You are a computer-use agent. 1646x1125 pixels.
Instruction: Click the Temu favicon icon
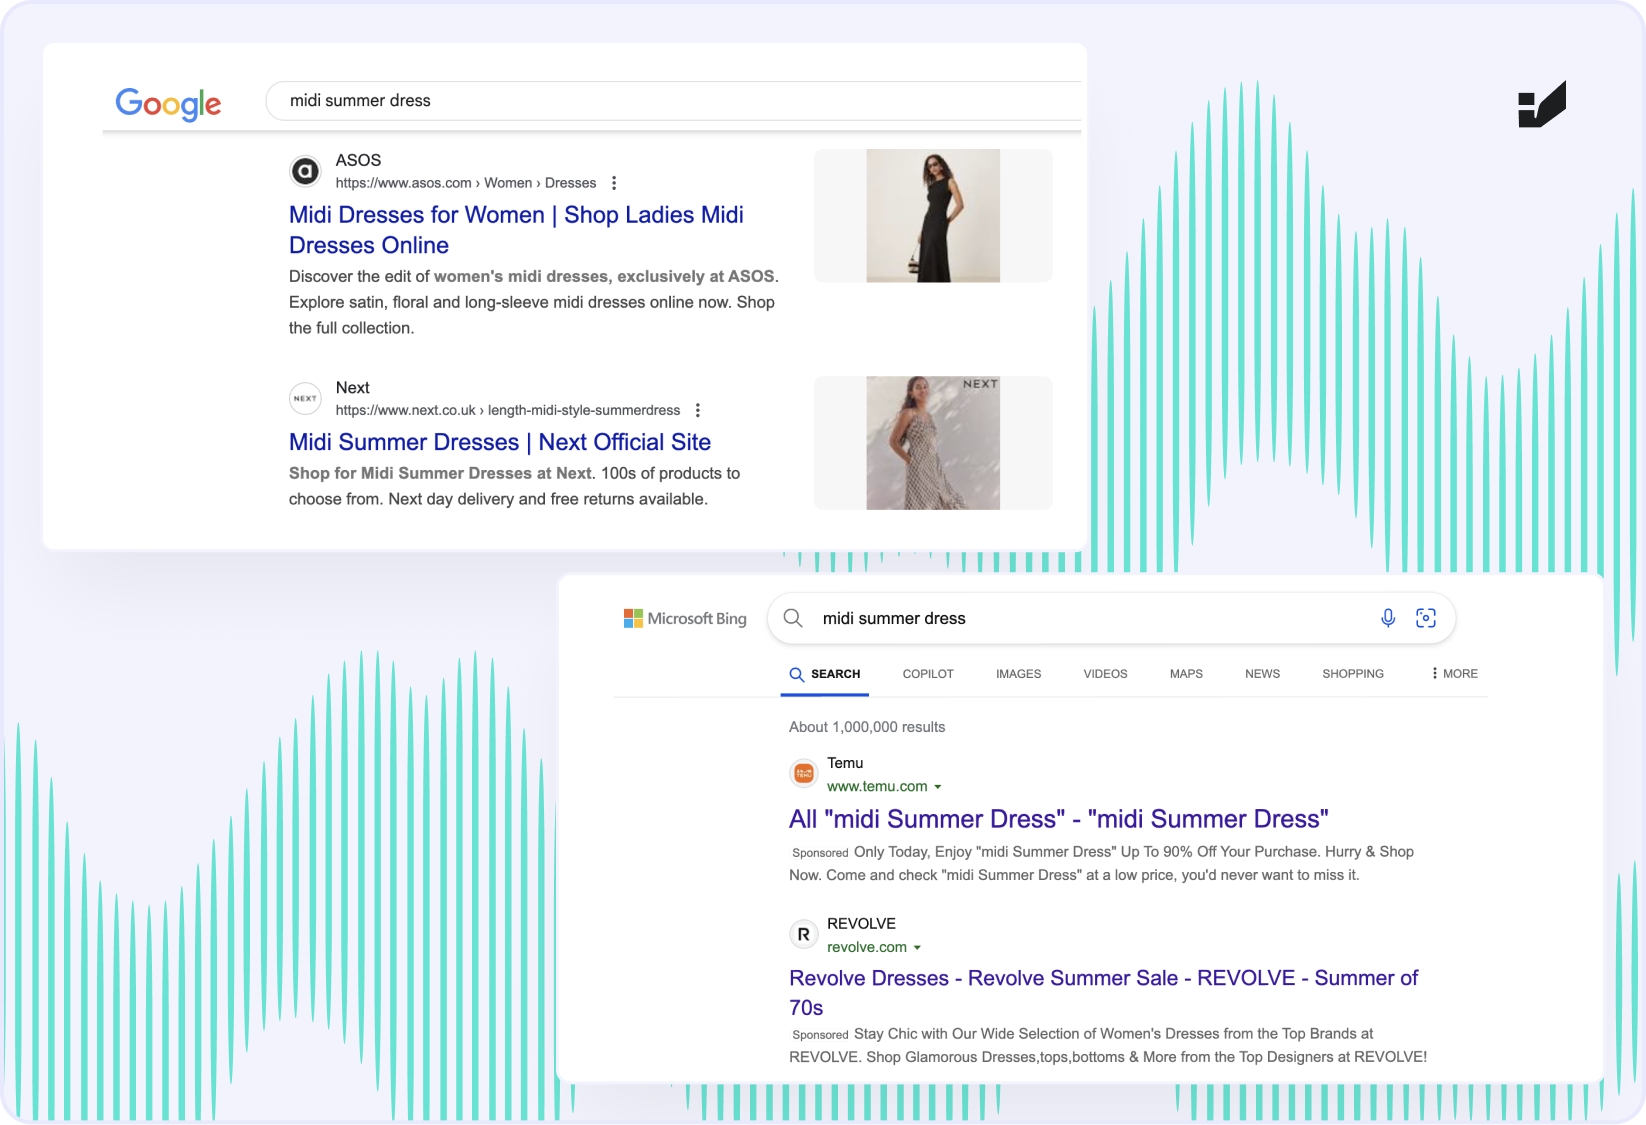(x=804, y=773)
